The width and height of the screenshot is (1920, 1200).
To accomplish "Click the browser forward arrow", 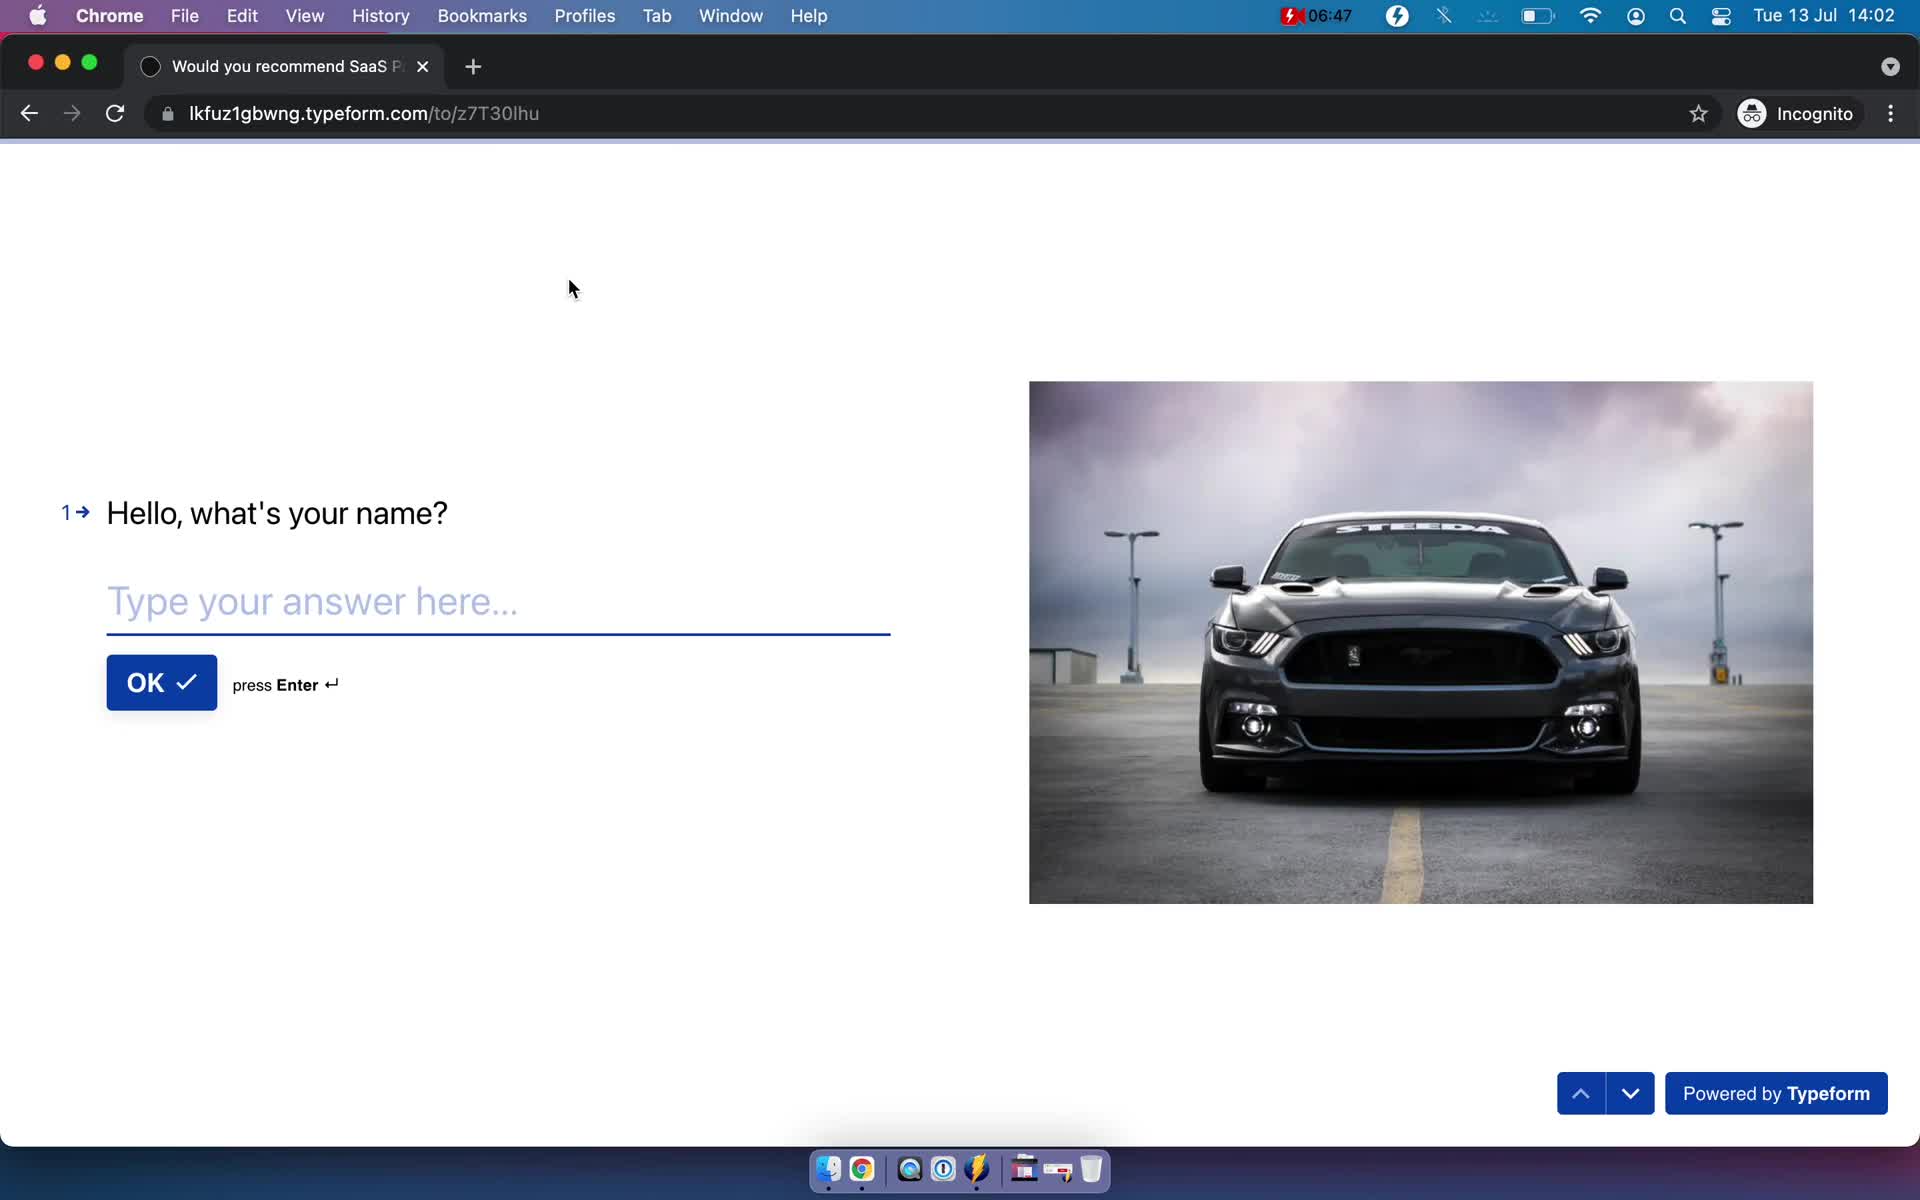I will (x=72, y=114).
